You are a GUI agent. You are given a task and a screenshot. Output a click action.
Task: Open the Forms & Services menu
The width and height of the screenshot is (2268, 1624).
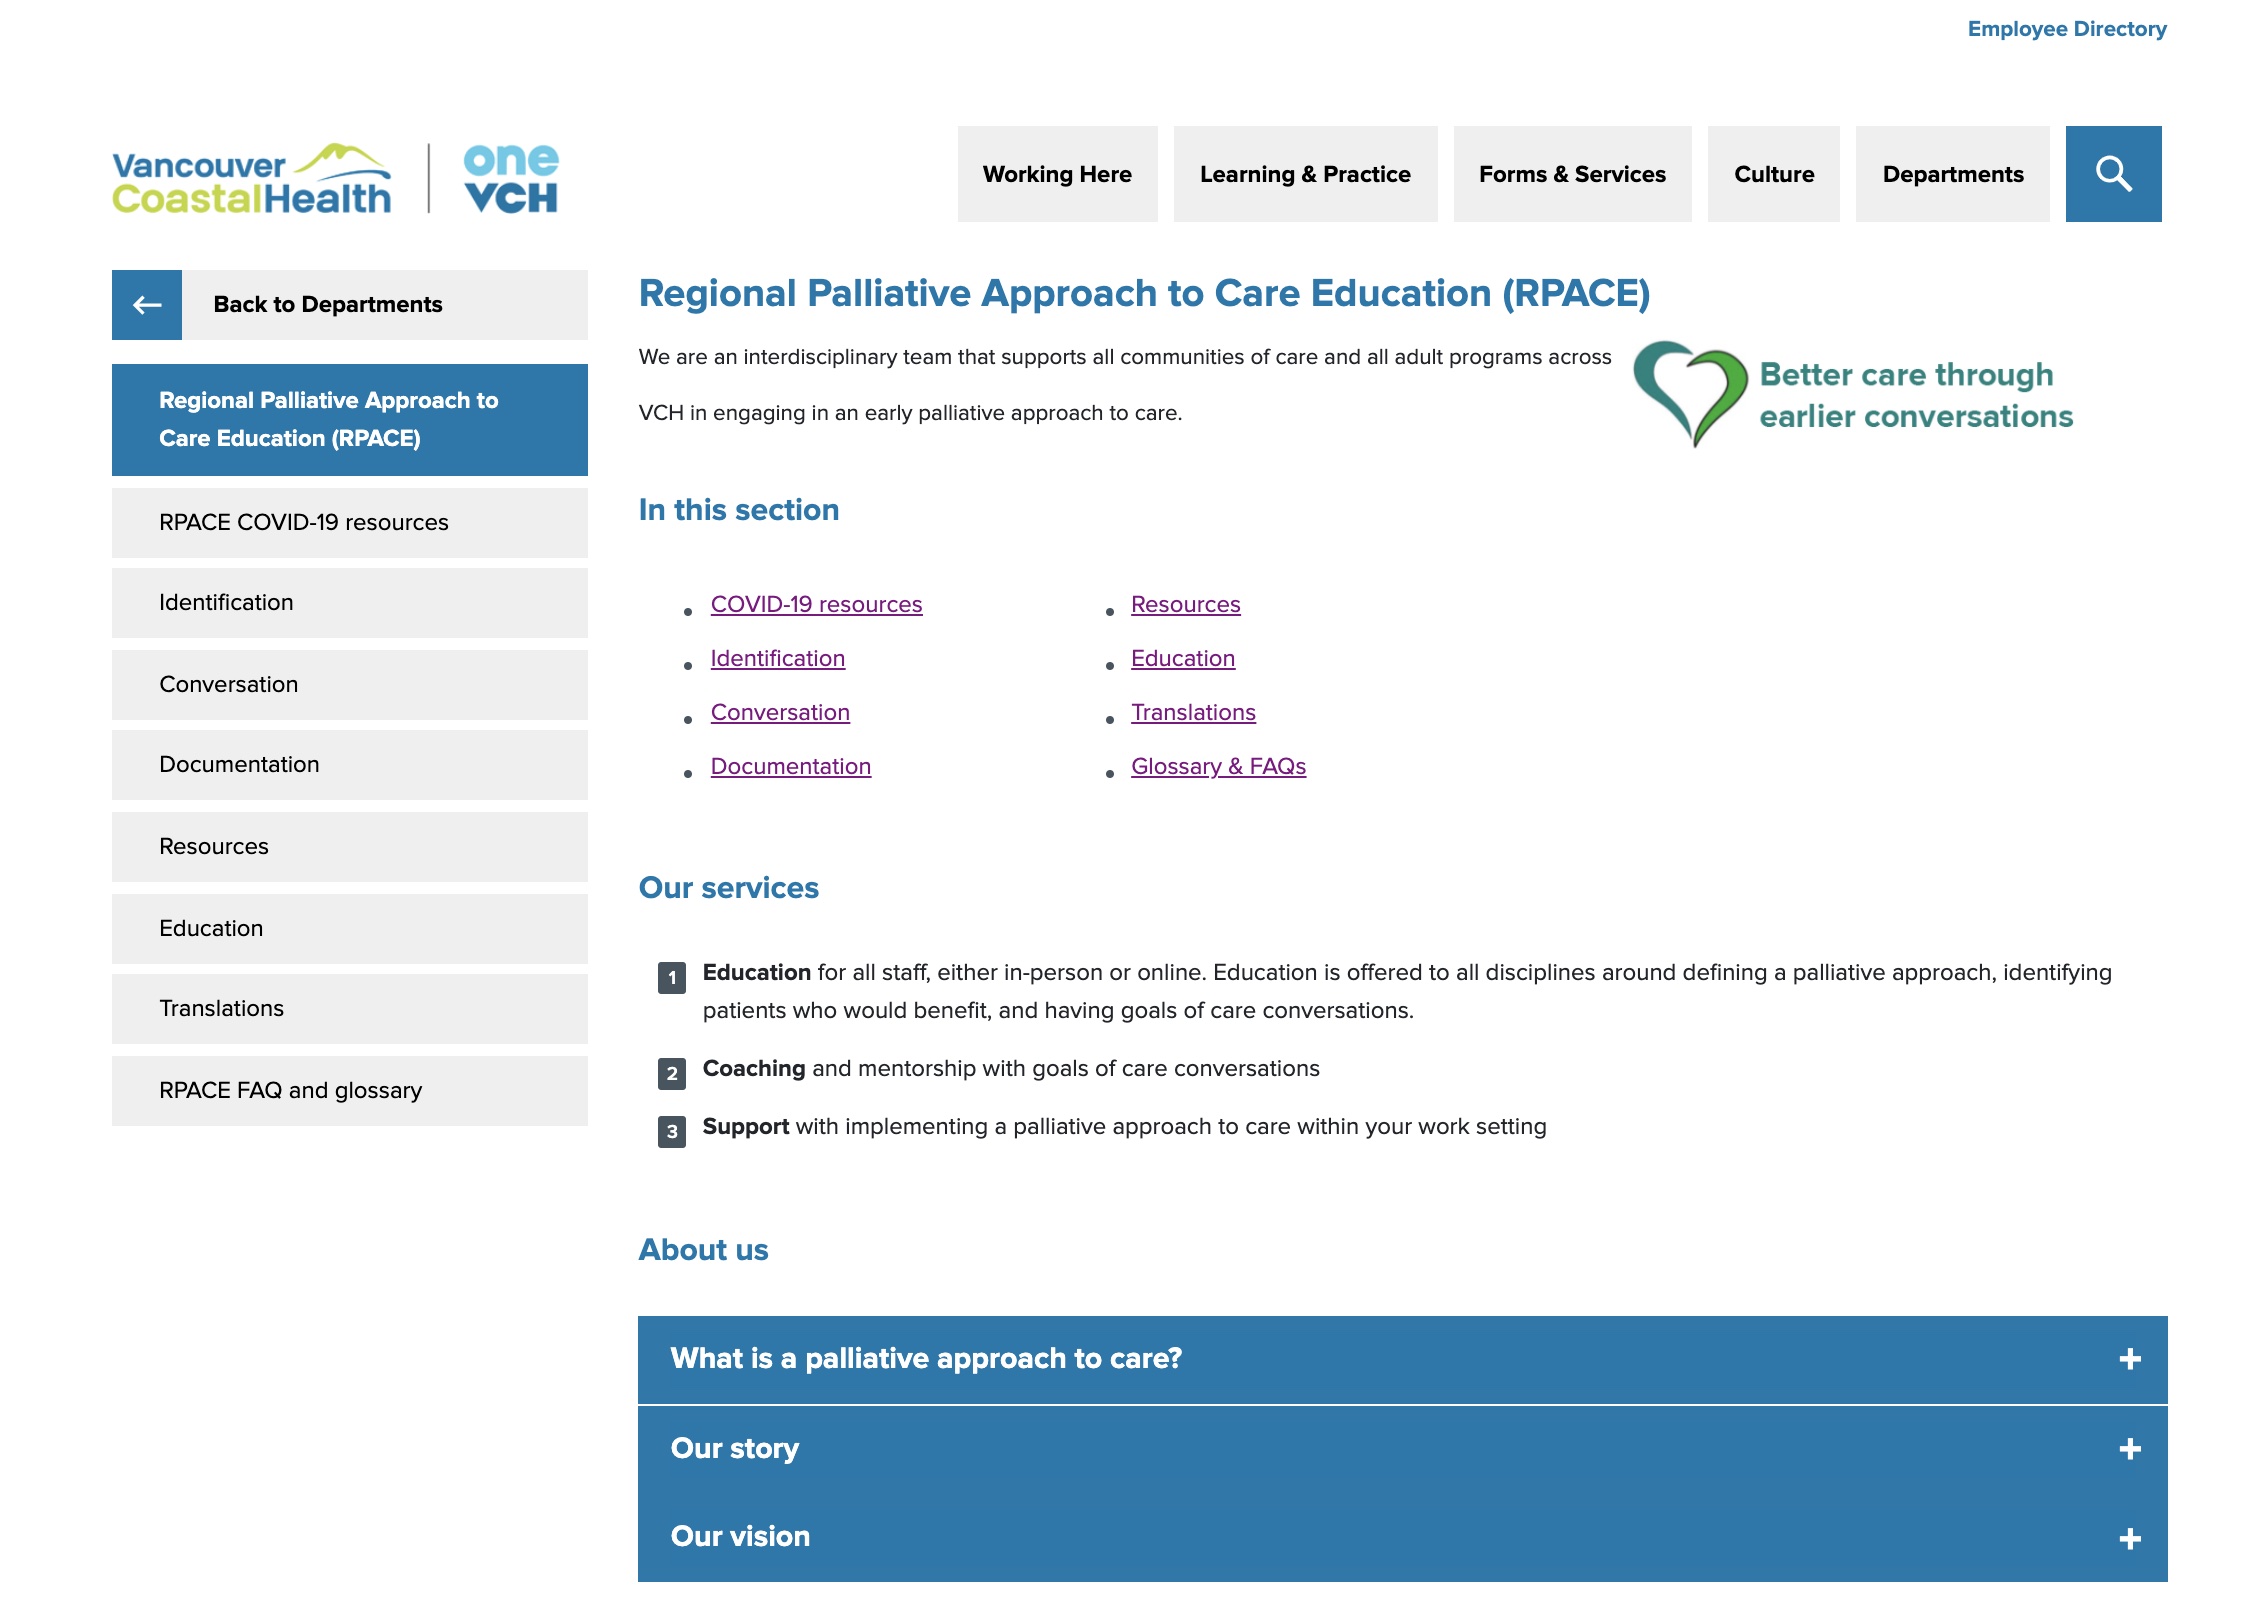[x=1571, y=174]
